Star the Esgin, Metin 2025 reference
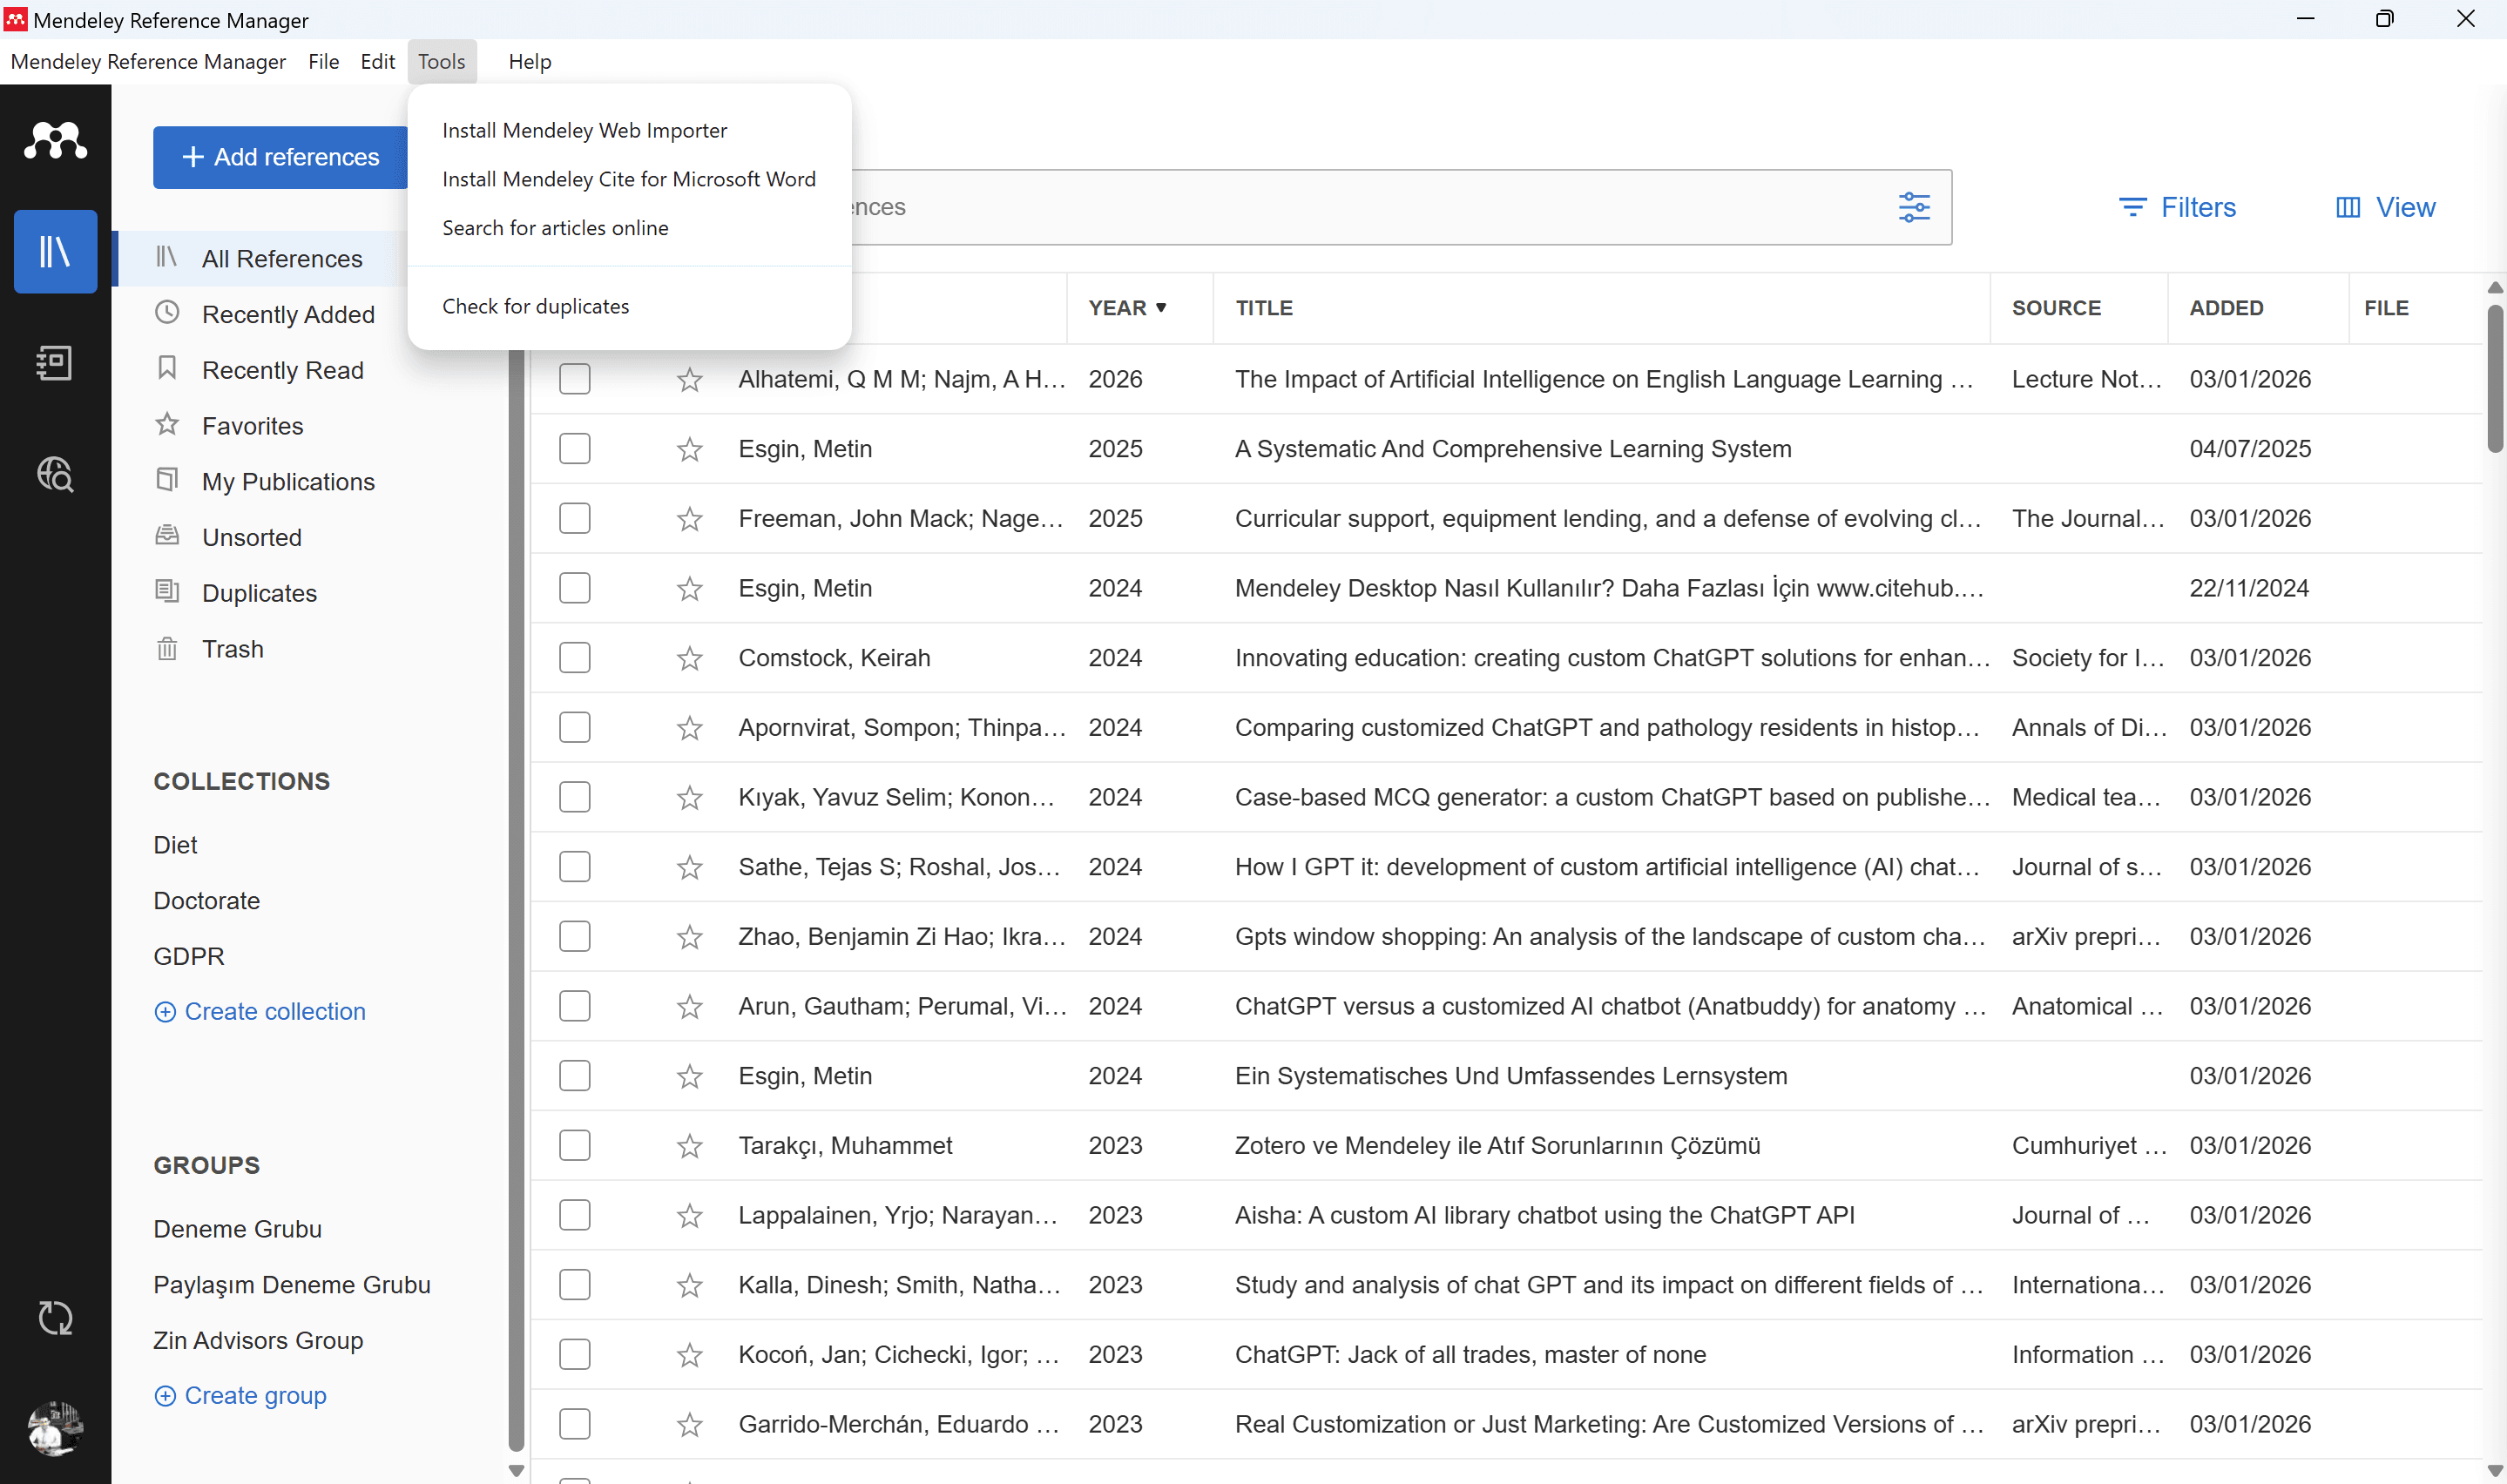Image resolution: width=2507 pixels, height=1484 pixels. point(689,449)
